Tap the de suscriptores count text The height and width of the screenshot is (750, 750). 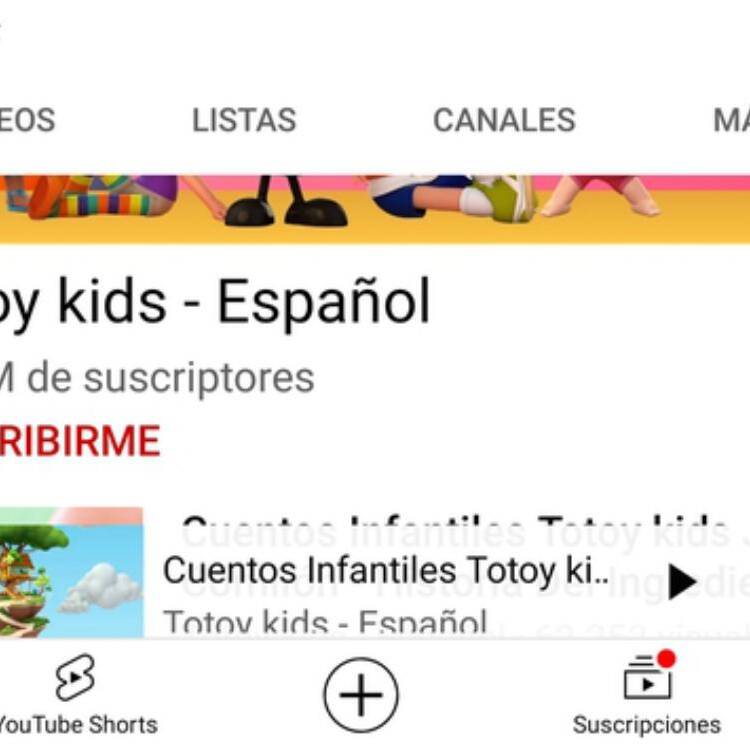pos(157,379)
